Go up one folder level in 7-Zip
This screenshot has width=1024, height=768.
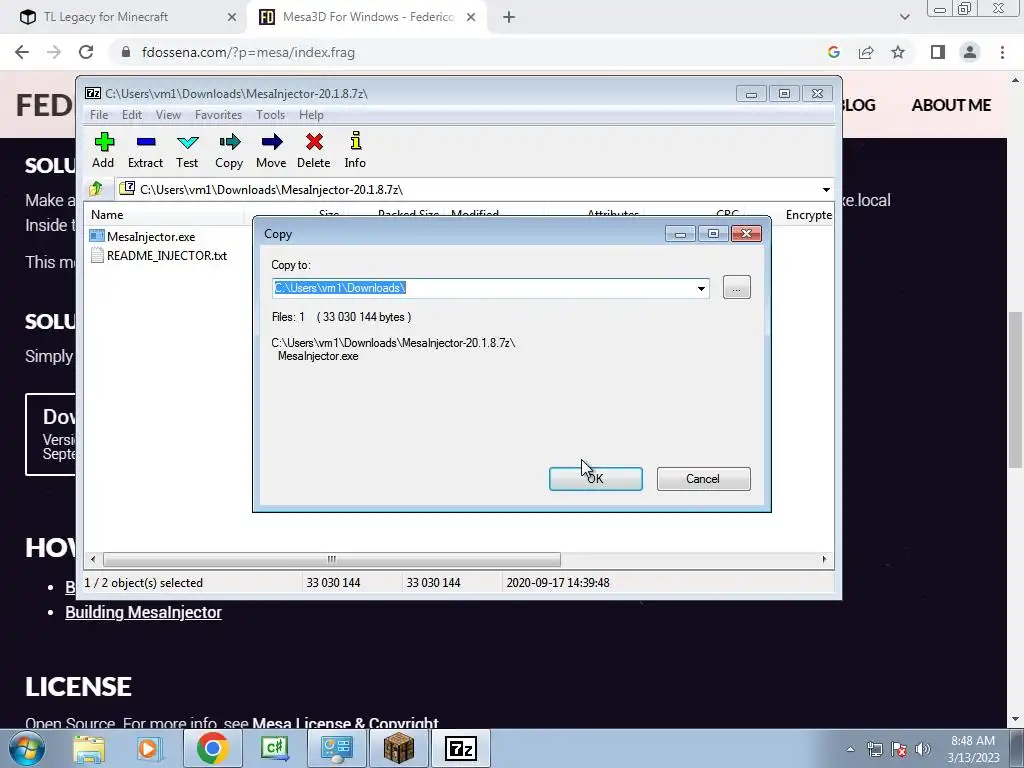click(96, 189)
